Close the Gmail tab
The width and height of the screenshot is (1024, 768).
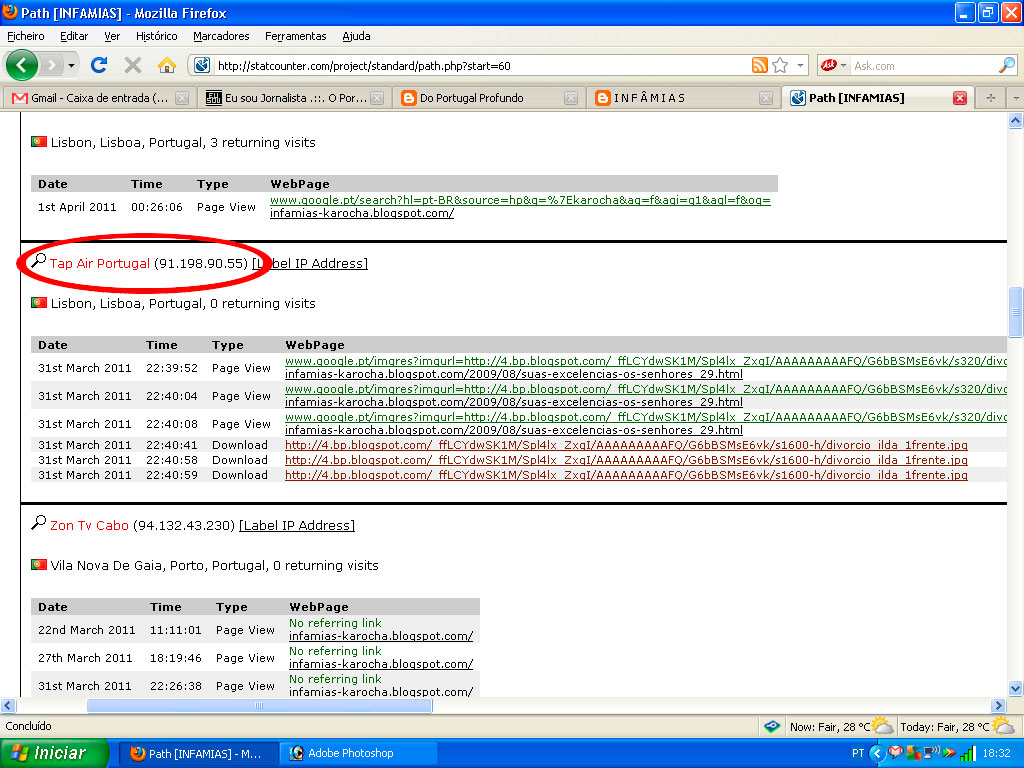(x=182, y=98)
